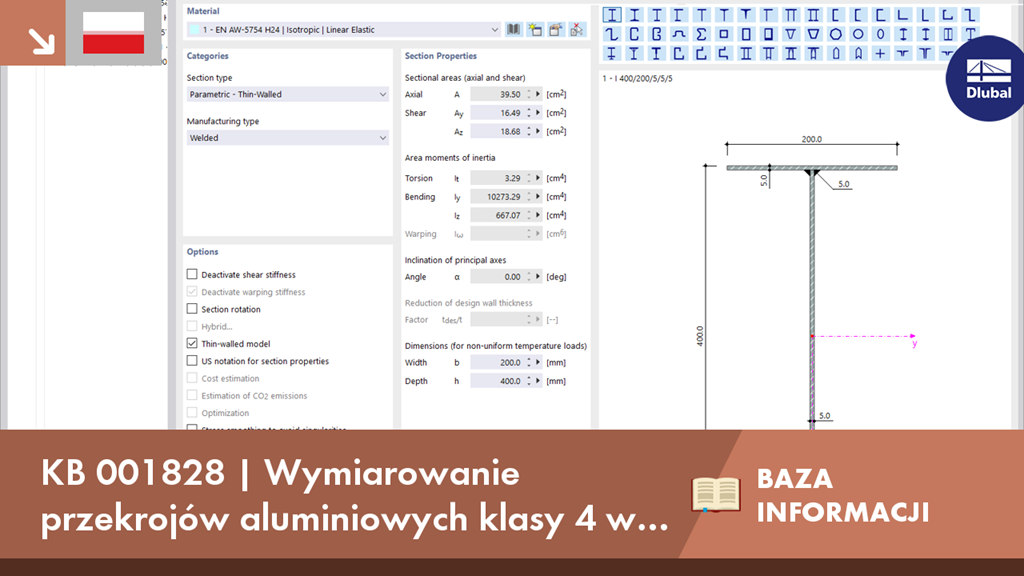
Task: Pick the hat-shaped omega section icon
Action: point(679,34)
